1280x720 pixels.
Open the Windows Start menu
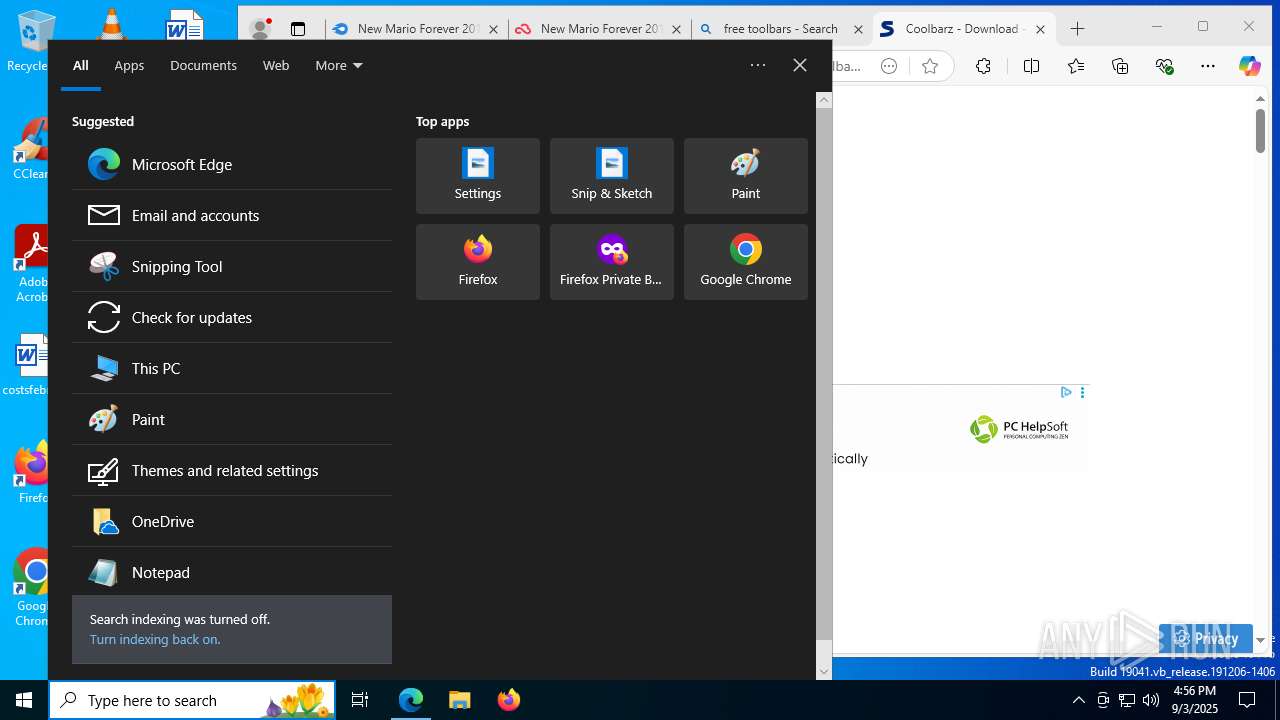24,700
